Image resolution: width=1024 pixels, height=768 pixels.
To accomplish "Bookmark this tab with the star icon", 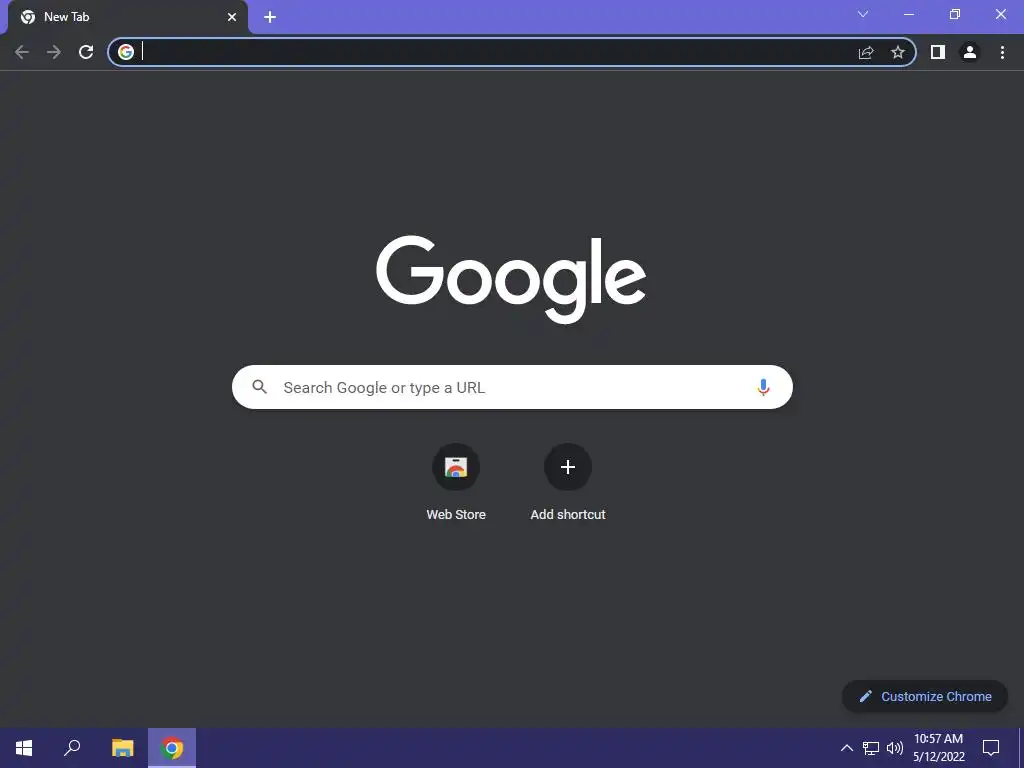I will click(x=898, y=52).
